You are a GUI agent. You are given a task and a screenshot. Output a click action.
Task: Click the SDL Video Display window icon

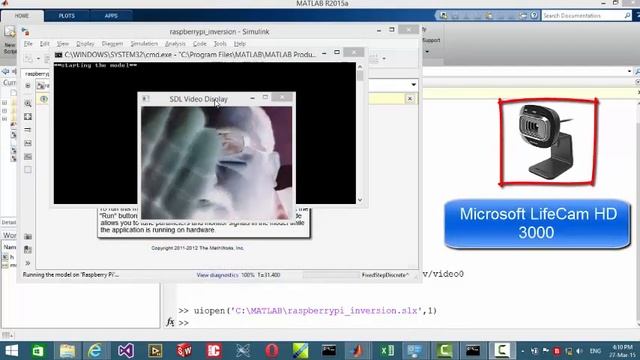146,99
